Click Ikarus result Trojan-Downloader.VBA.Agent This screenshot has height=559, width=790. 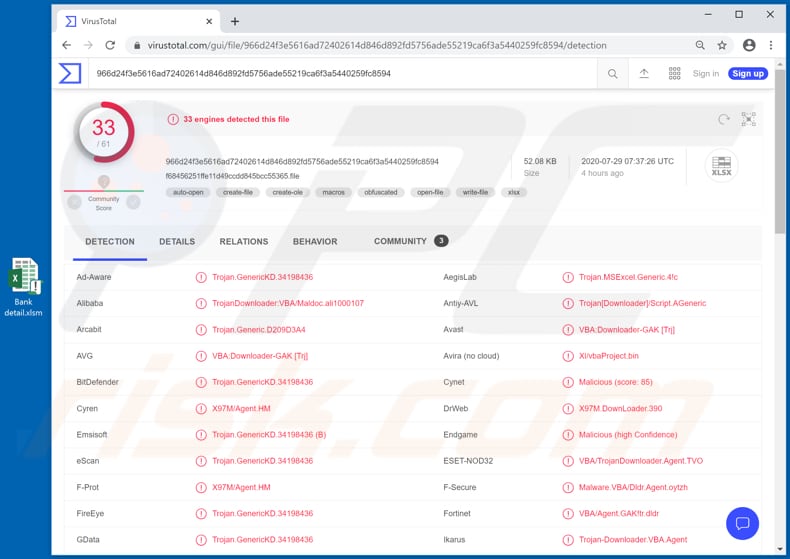point(633,540)
